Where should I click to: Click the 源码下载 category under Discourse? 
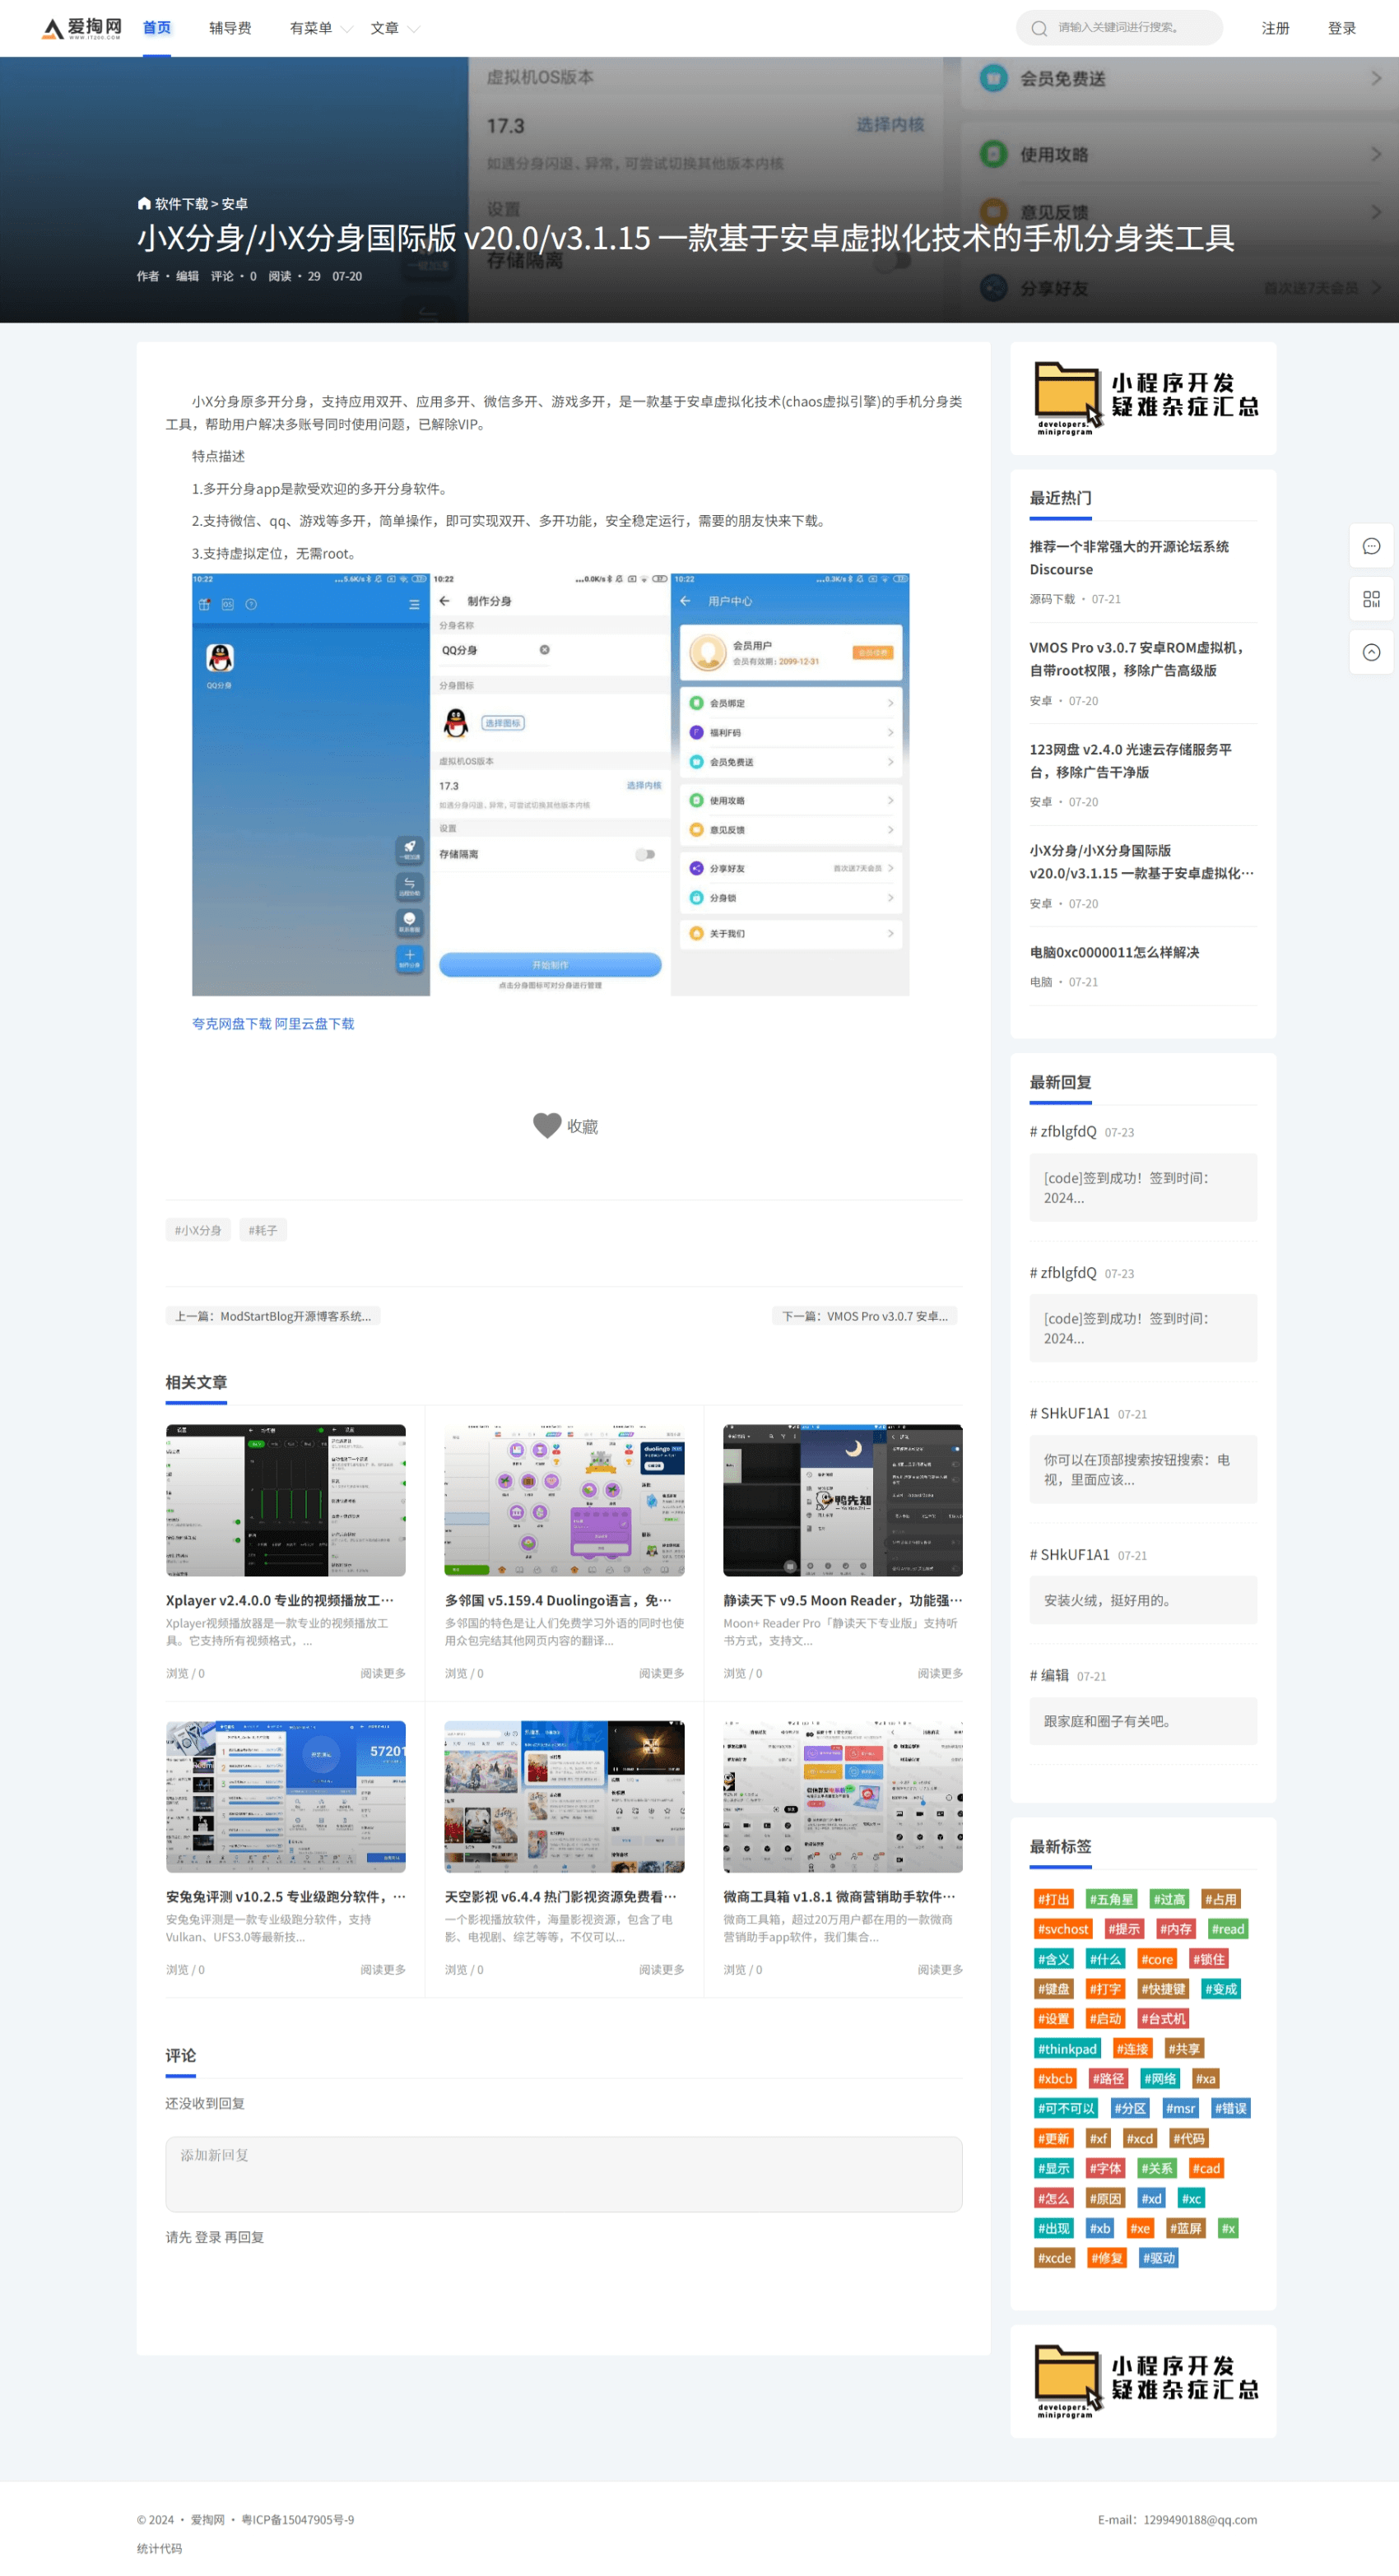(1052, 599)
